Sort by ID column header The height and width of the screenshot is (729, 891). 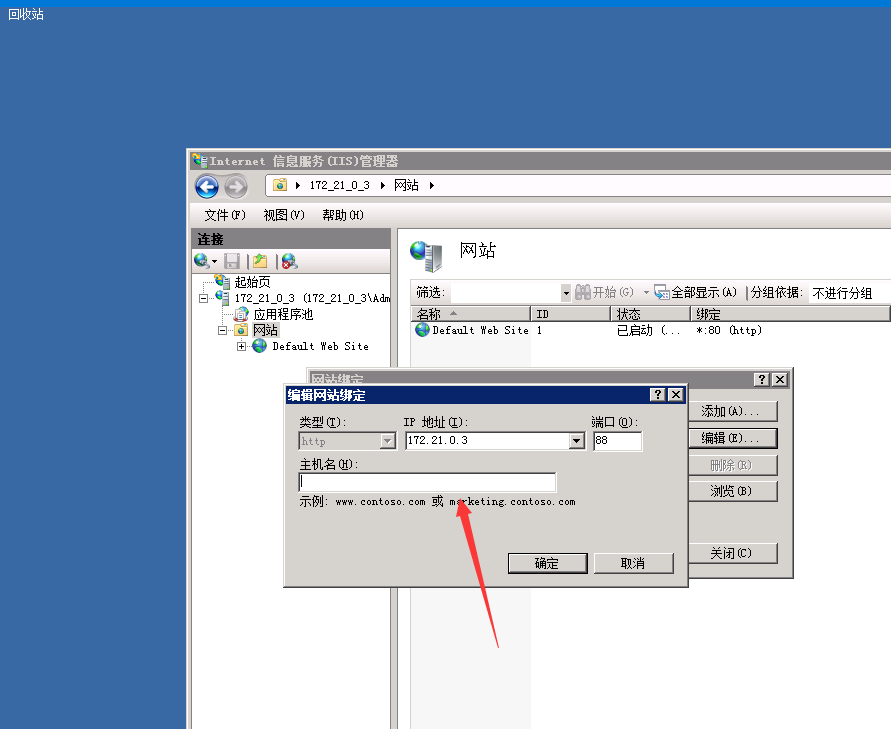tap(570, 314)
